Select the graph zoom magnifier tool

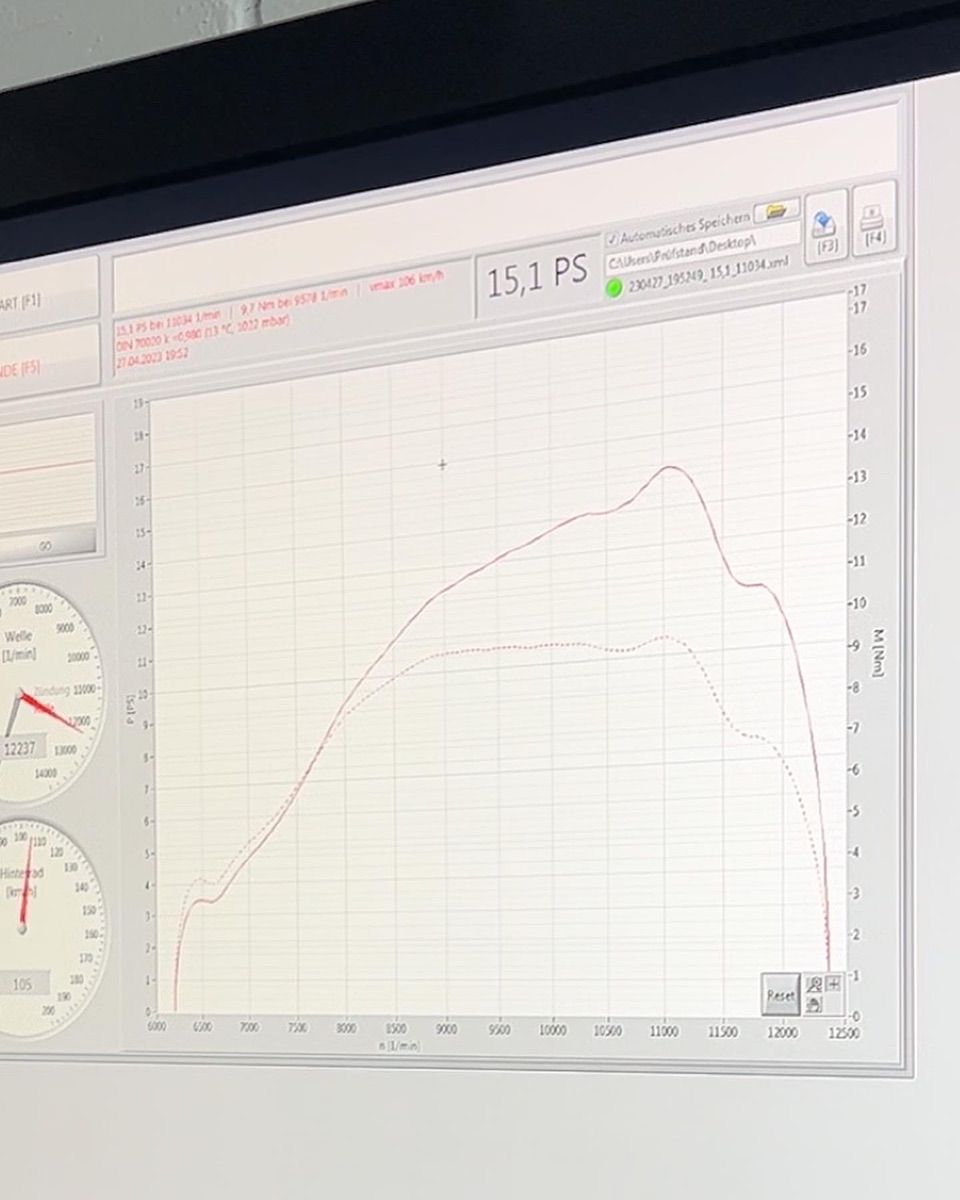[x=815, y=984]
